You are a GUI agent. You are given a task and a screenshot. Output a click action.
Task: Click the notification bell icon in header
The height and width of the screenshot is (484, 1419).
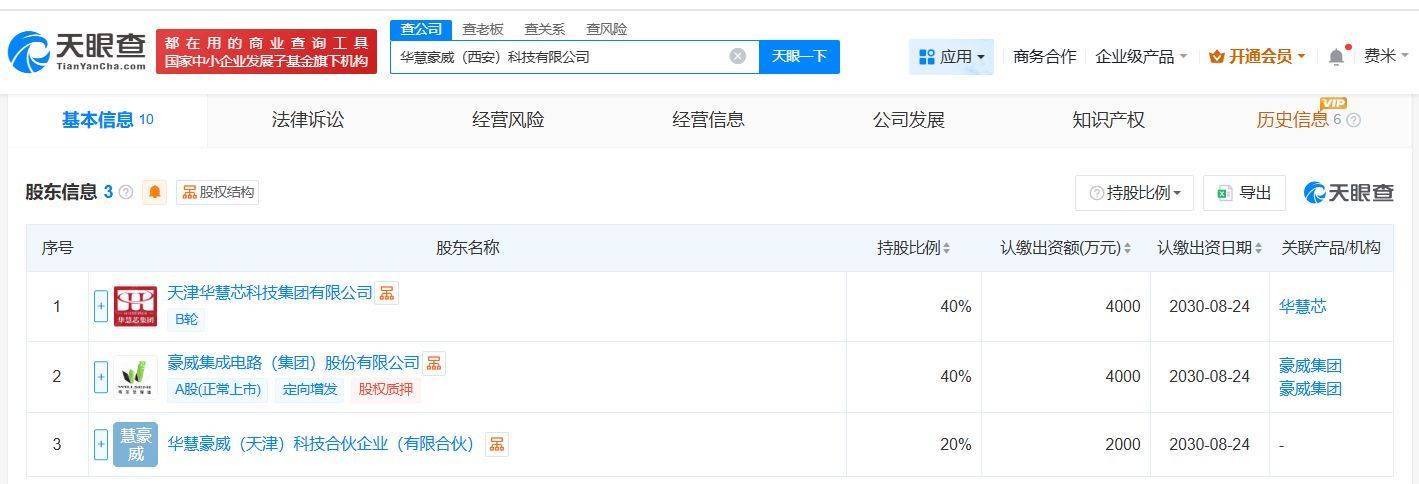coord(1336,57)
